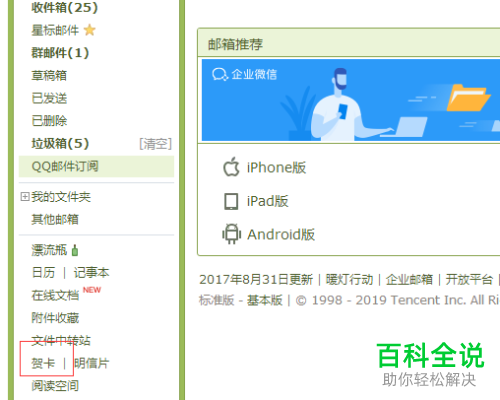Click the orange folder illustration in banner

pyautogui.click(x=468, y=98)
